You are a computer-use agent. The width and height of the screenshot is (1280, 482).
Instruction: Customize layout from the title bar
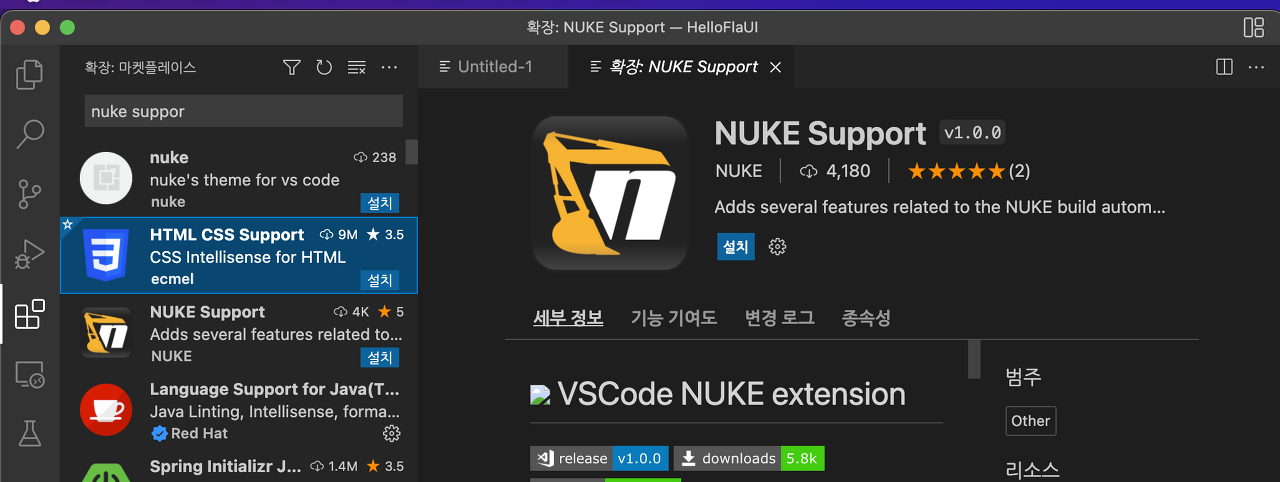(1253, 27)
